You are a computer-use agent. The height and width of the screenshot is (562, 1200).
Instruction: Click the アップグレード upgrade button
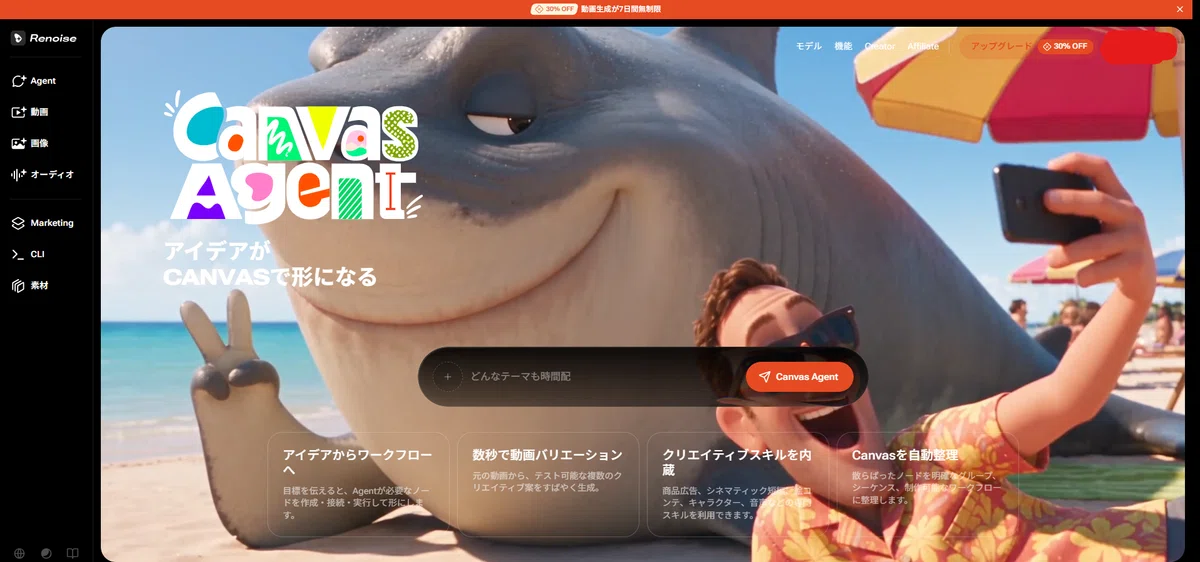pos(1000,46)
